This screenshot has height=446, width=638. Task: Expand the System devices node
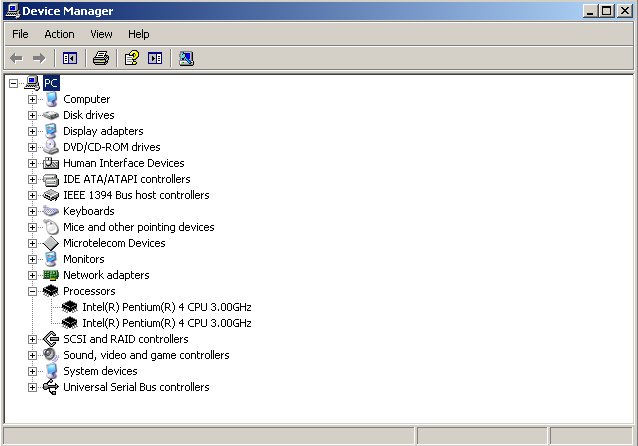tap(32, 371)
